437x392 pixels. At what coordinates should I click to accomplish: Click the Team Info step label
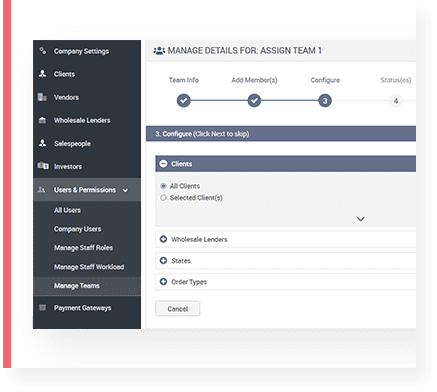coord(184,80)
